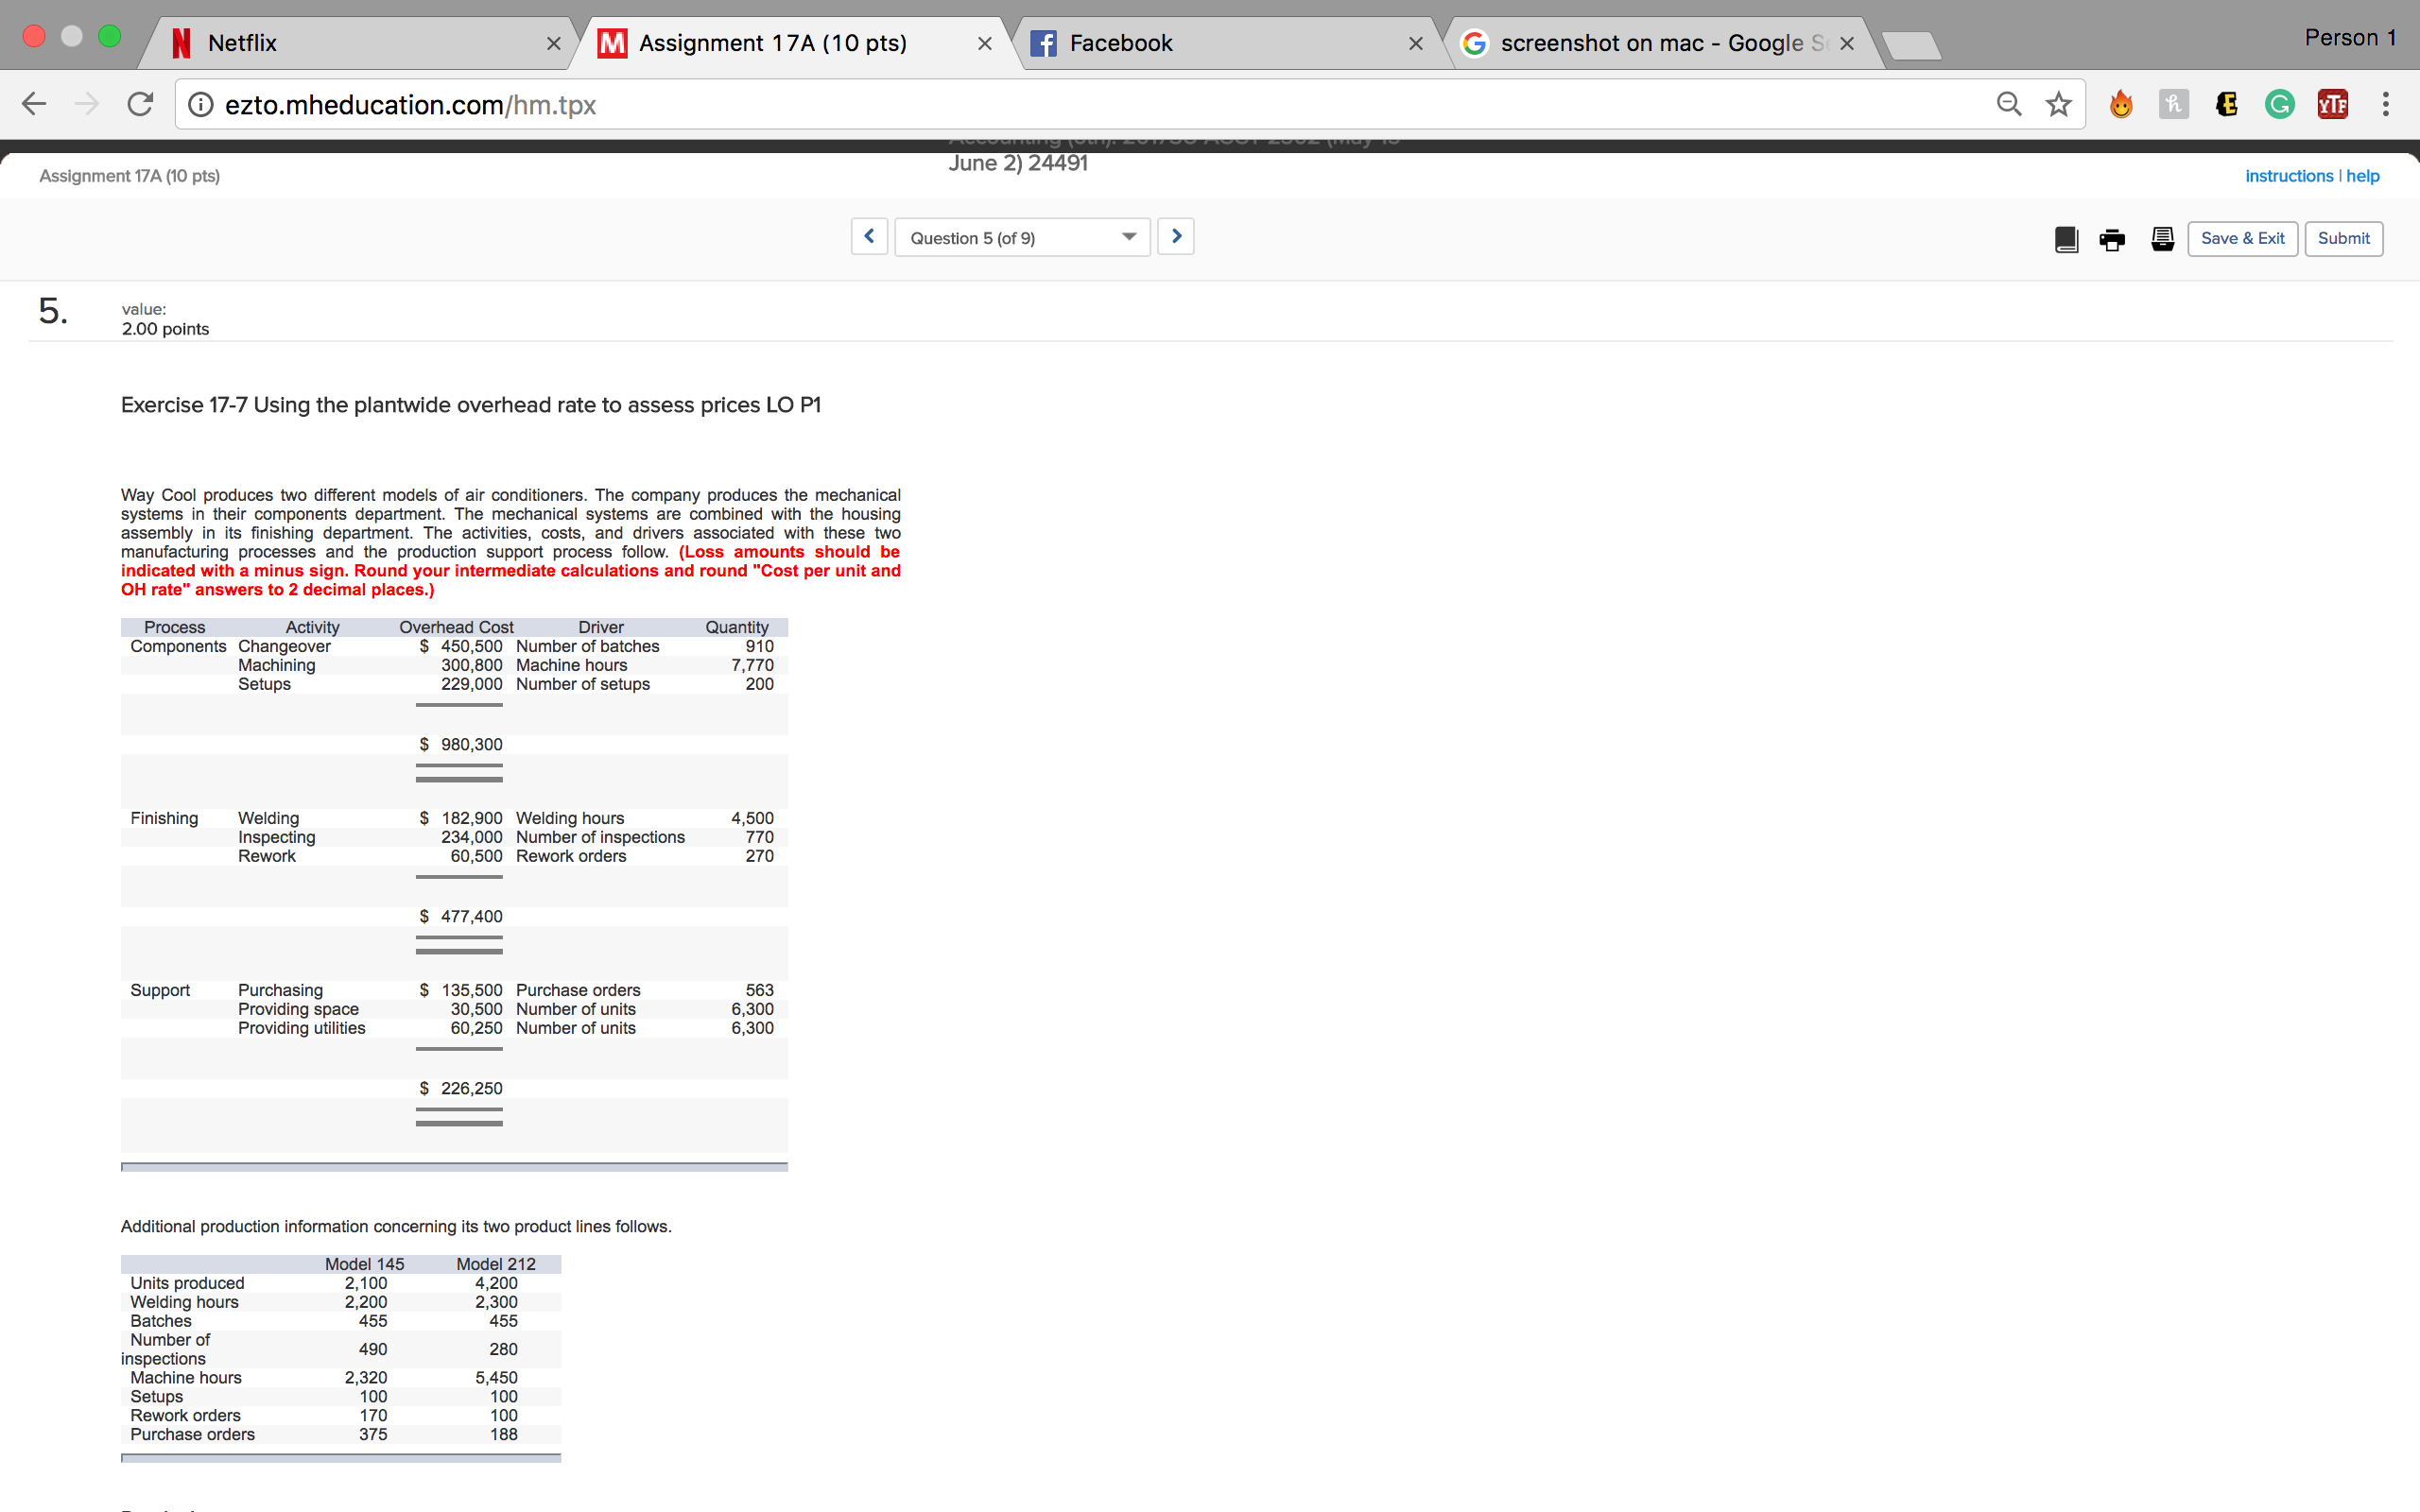The width and height of the screenshot is (2420, 1512).
Task: Click the Submit button
Action: click(x=2344, y=238)
